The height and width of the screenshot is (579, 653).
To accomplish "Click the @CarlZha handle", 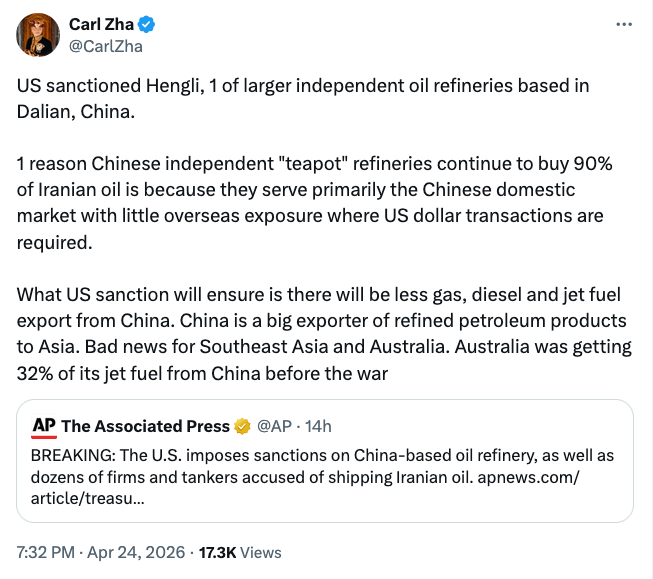I will tap(103, 44).
